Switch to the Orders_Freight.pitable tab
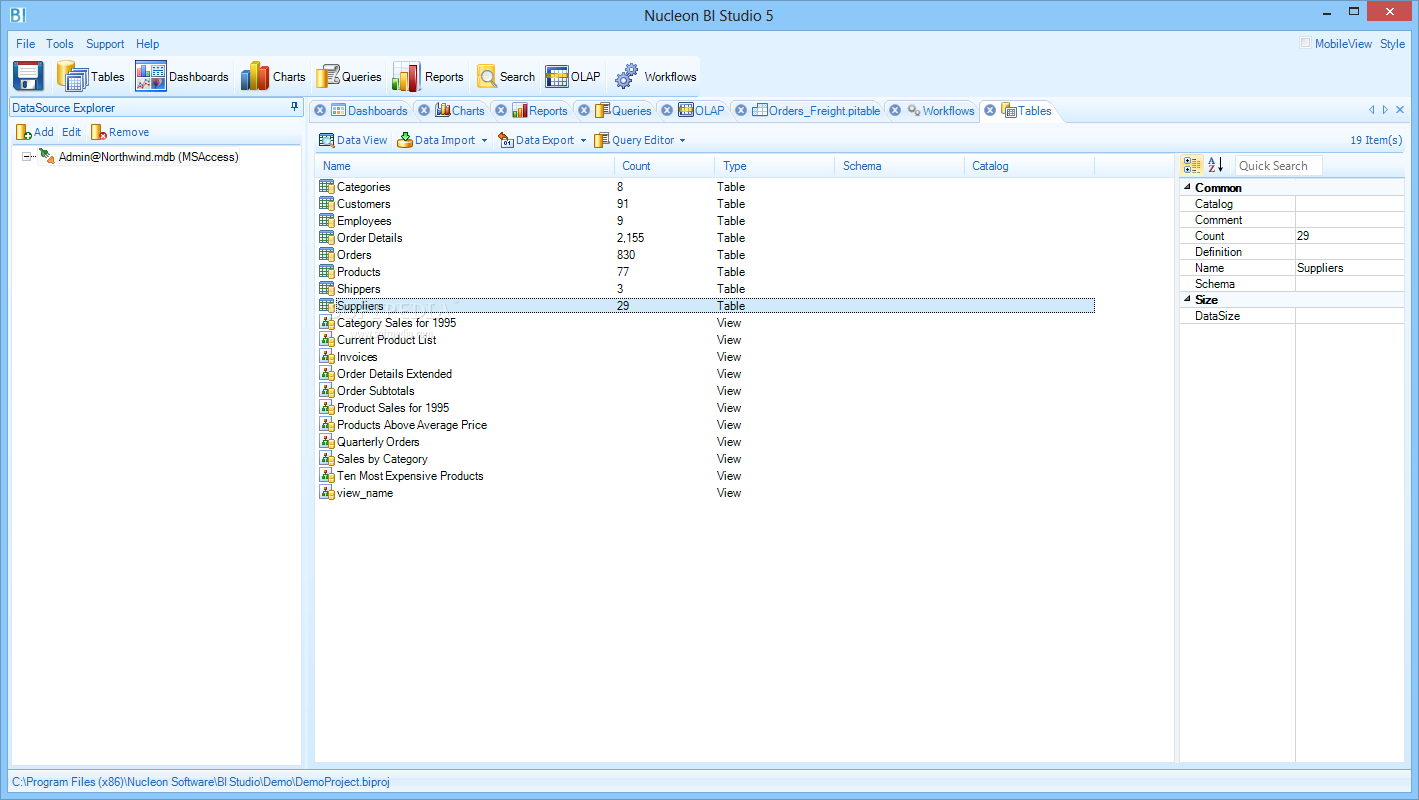 (x=816, y=111)
